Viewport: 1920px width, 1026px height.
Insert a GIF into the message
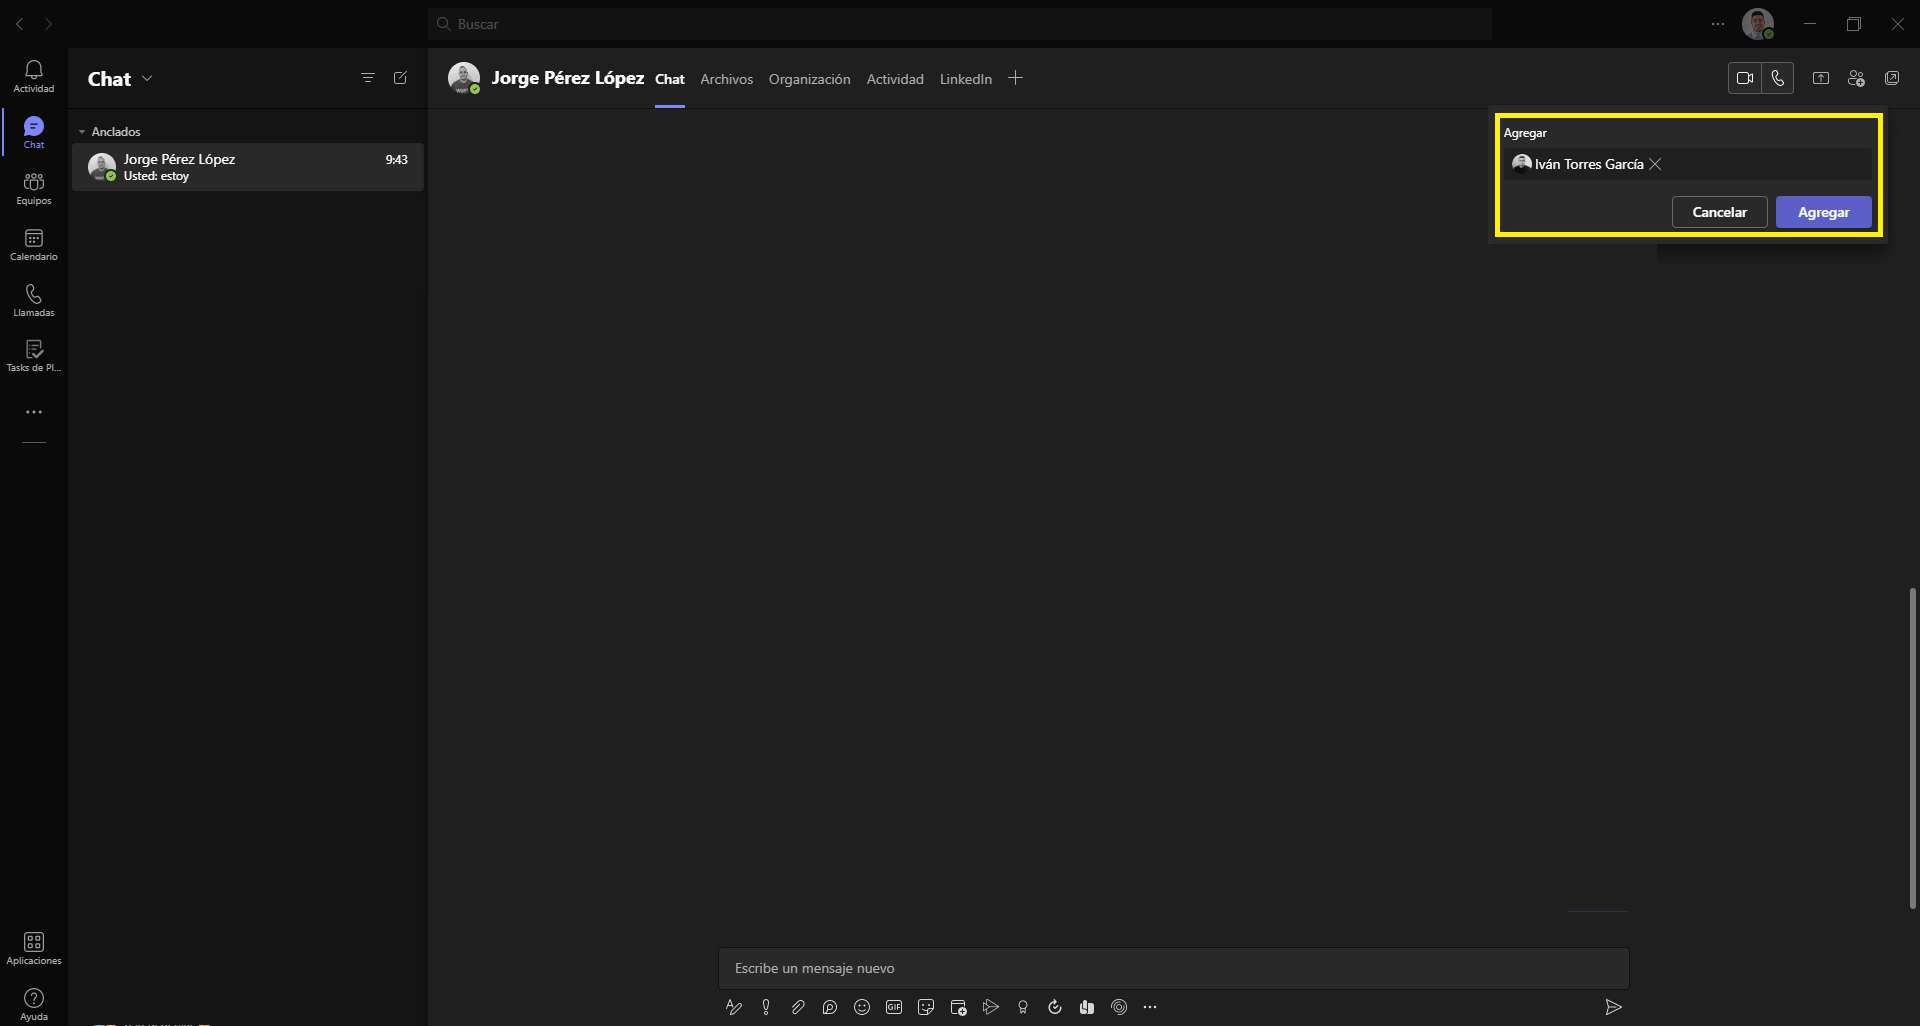click(894, 1007)
